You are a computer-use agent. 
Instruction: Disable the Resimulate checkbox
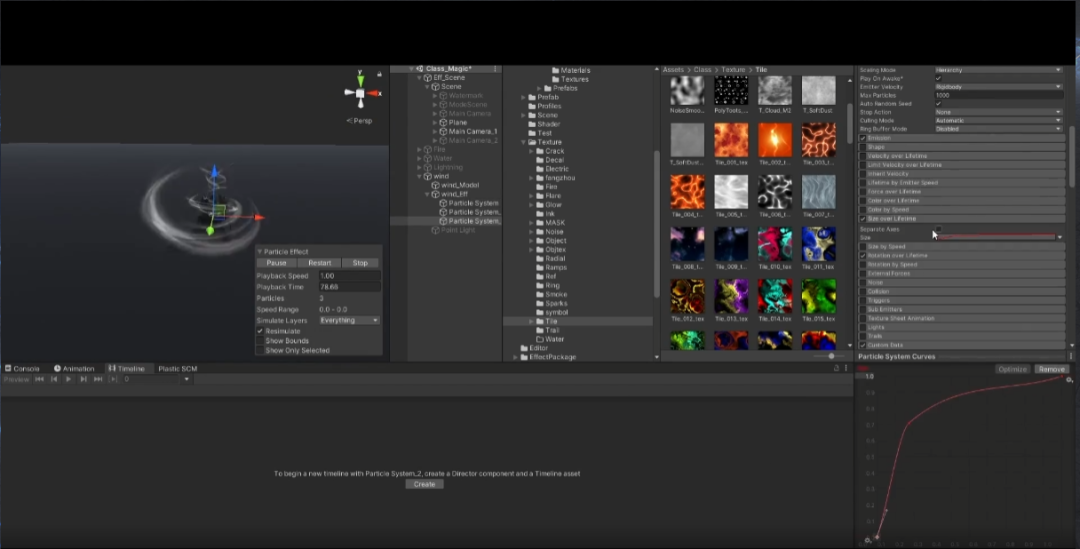coord(260,331)
